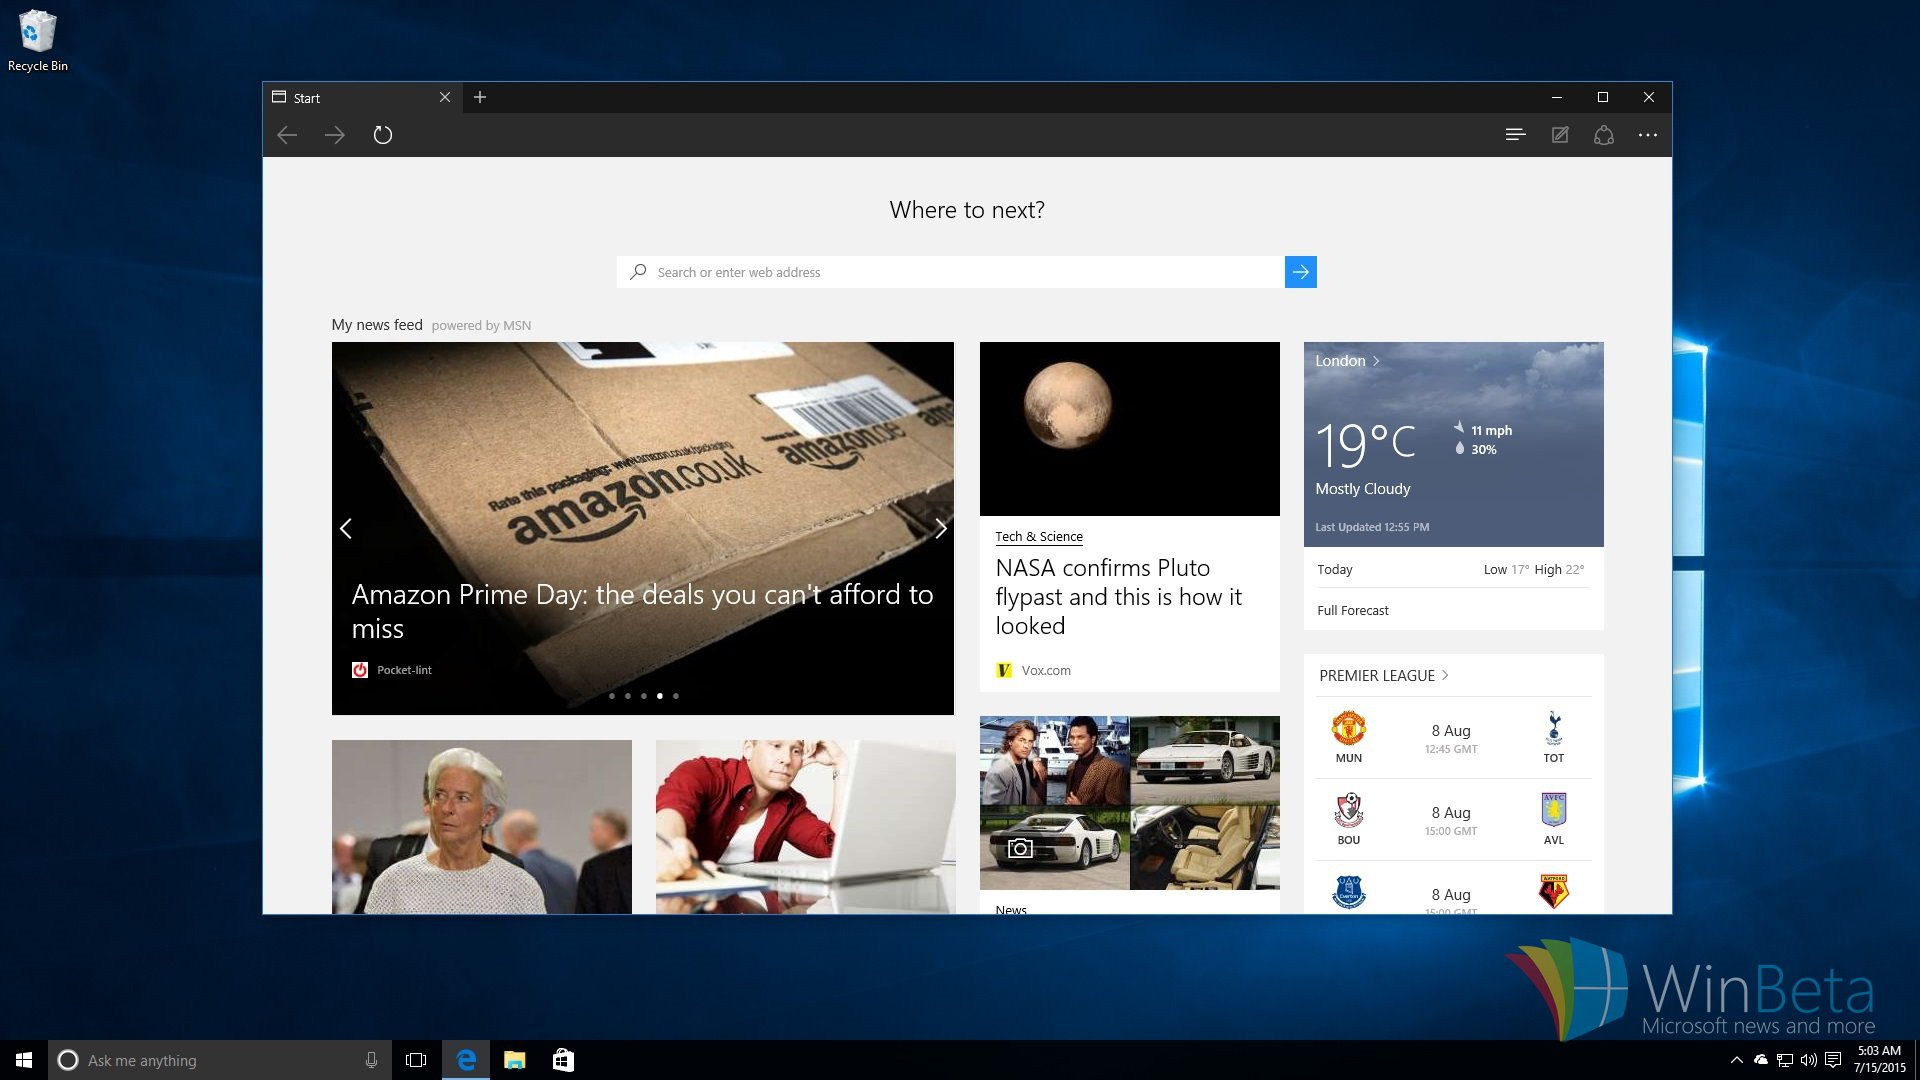Expand the PREMIER LEAGUE section chevron
1920x1080 pixels.
(x=1445, y=675)
